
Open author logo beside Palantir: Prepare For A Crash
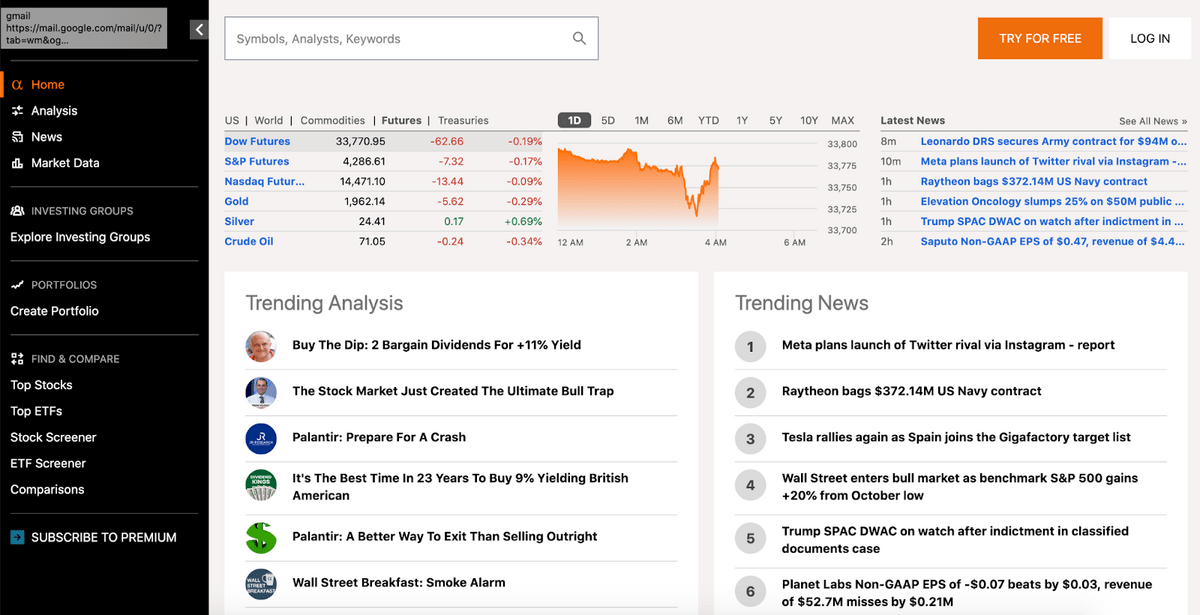point(261,438)
